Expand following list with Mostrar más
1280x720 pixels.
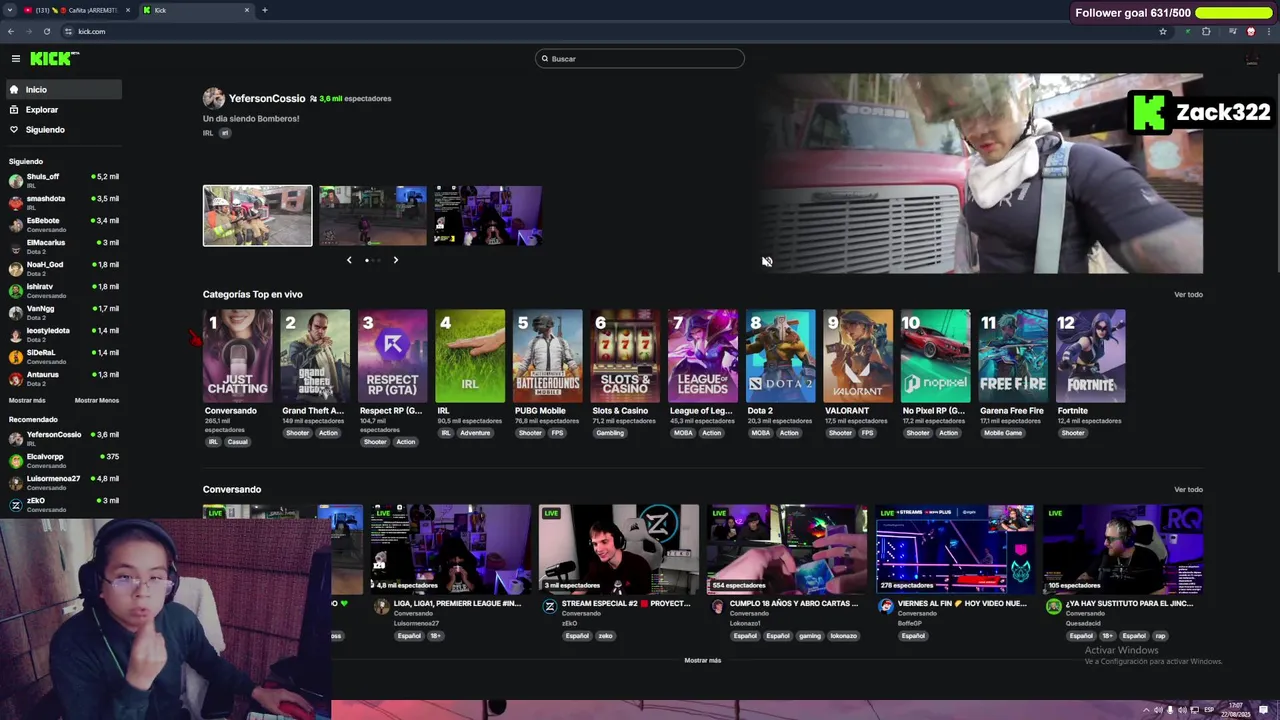(27, 400)
